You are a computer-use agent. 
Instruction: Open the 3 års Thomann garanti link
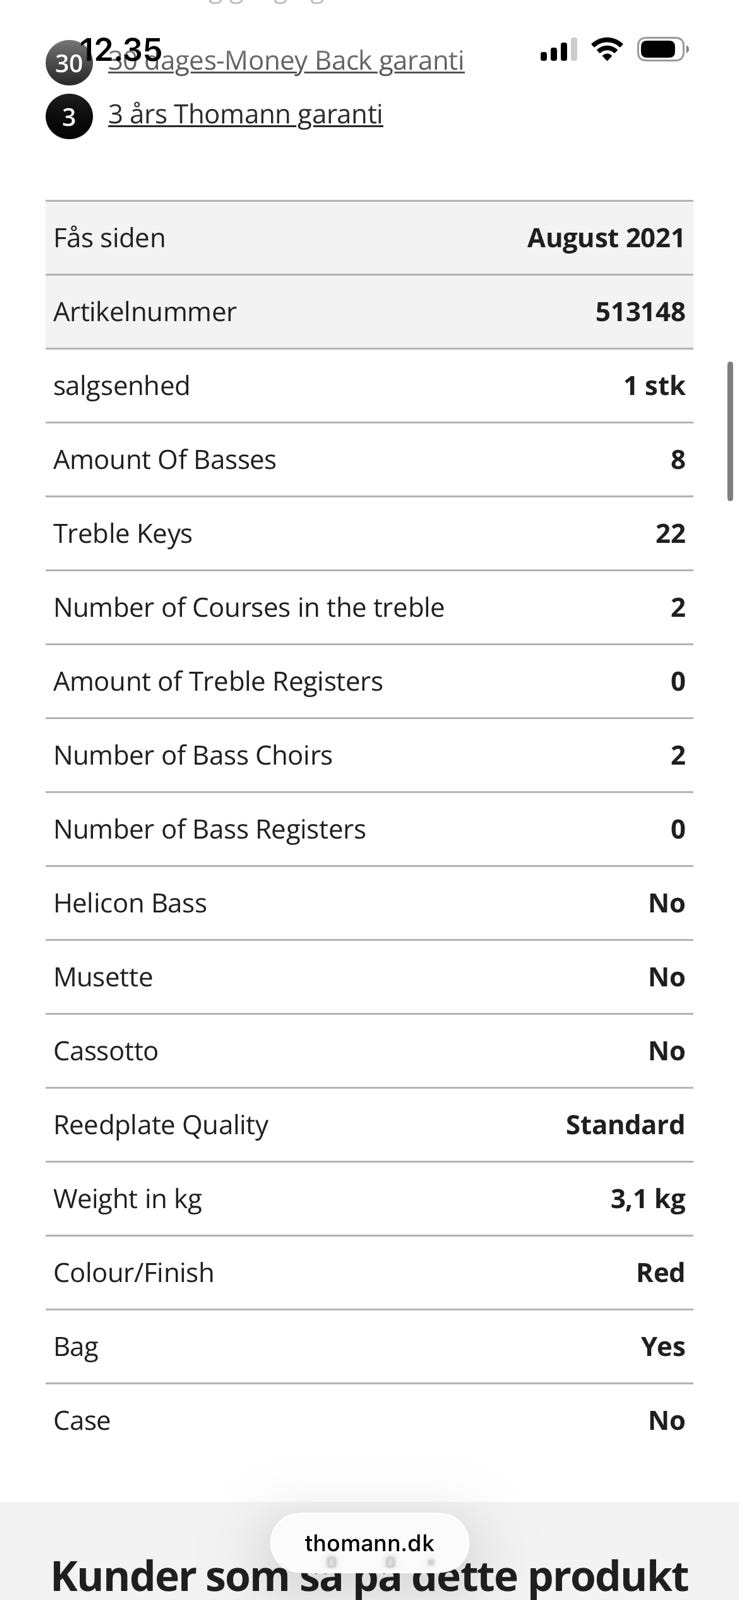click(x=245, y=114)
